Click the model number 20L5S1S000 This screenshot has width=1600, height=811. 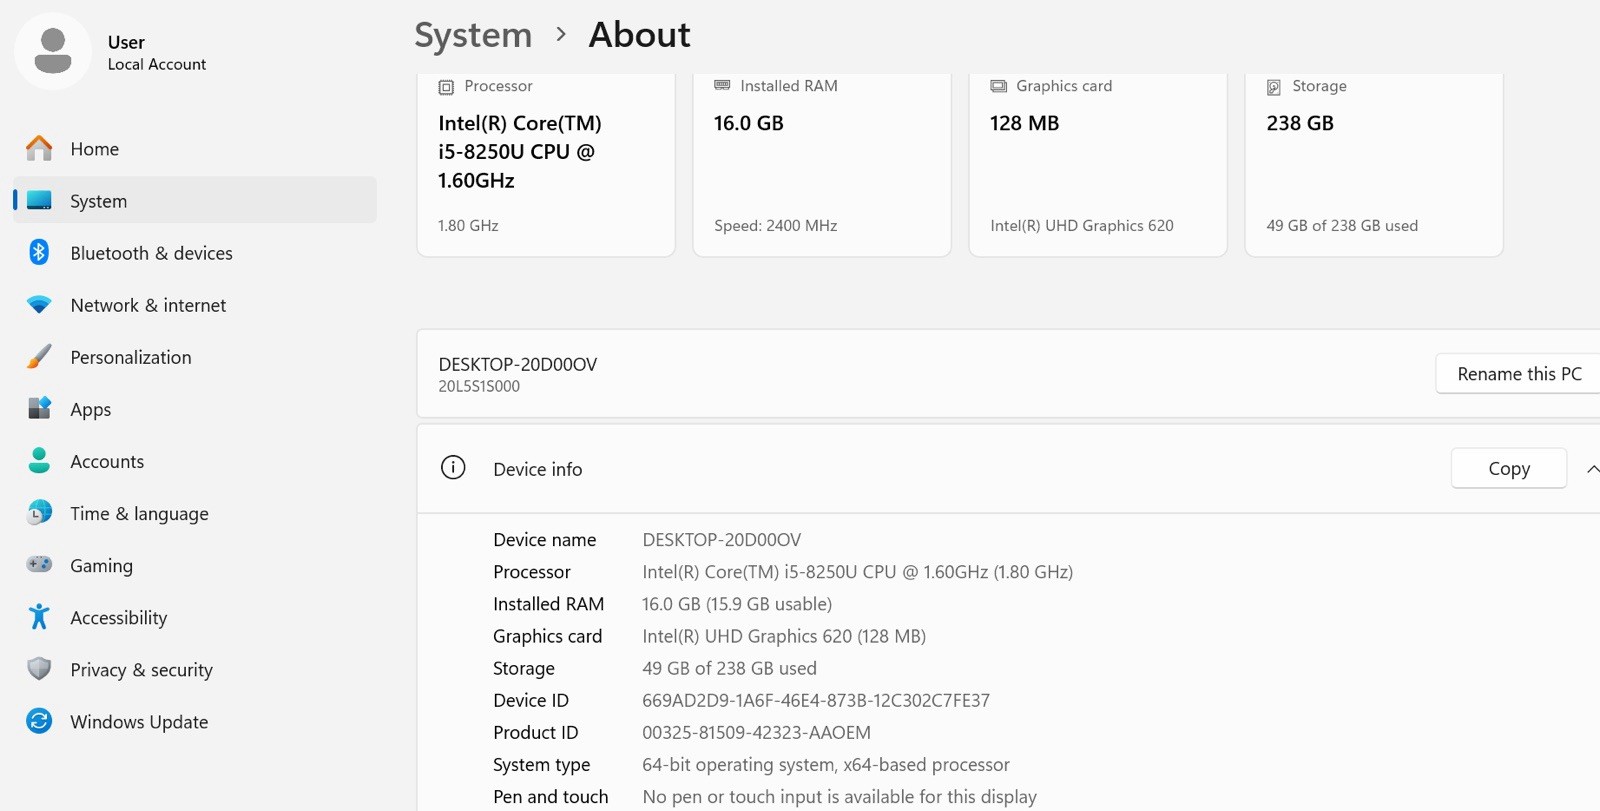tap(479, 386)
